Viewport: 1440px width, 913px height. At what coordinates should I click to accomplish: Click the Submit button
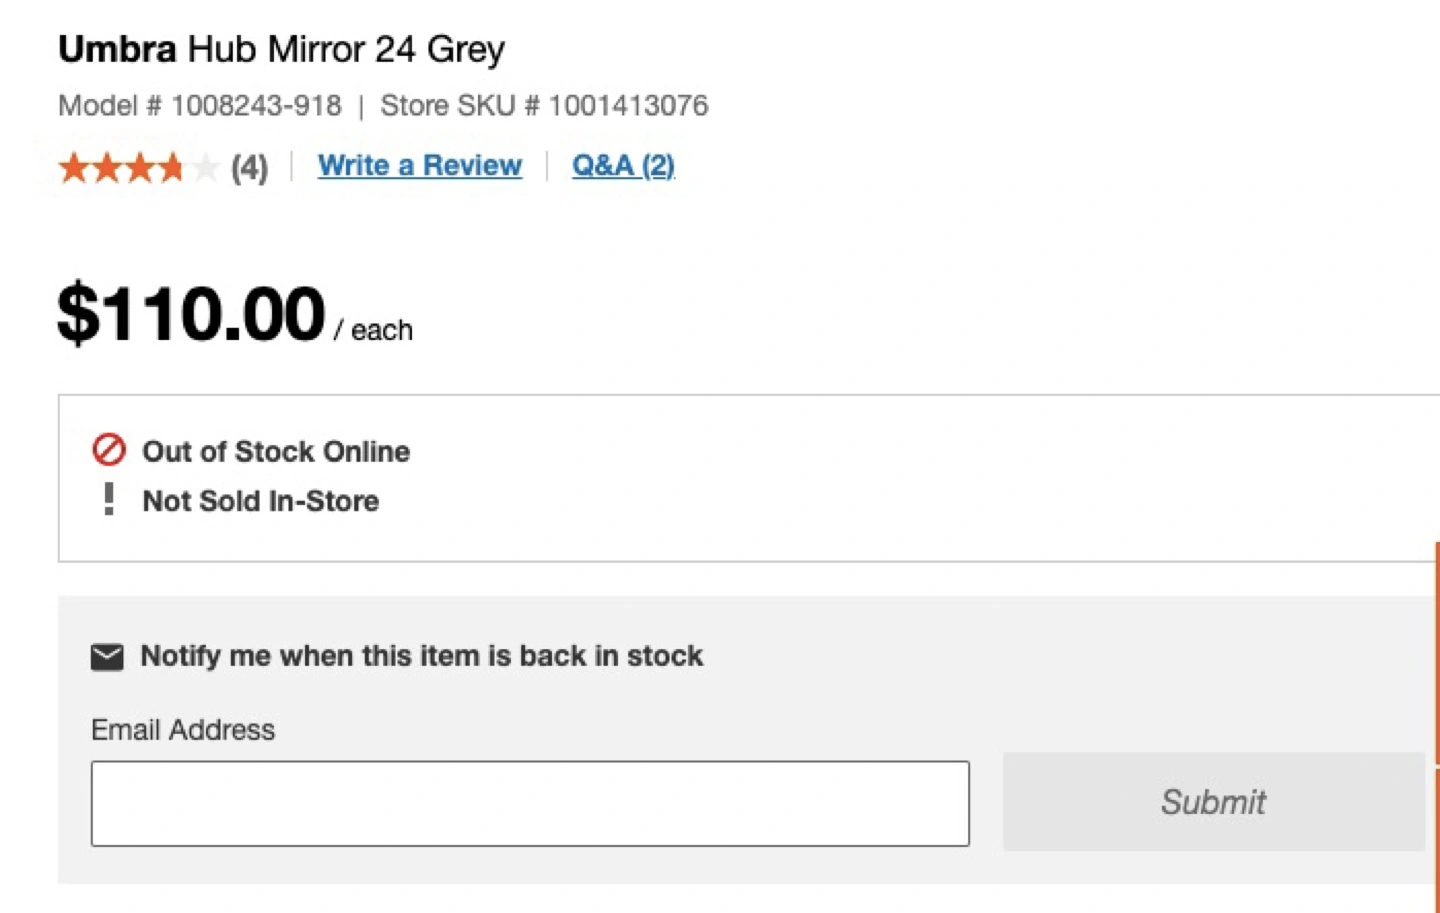pos(1213,802)
